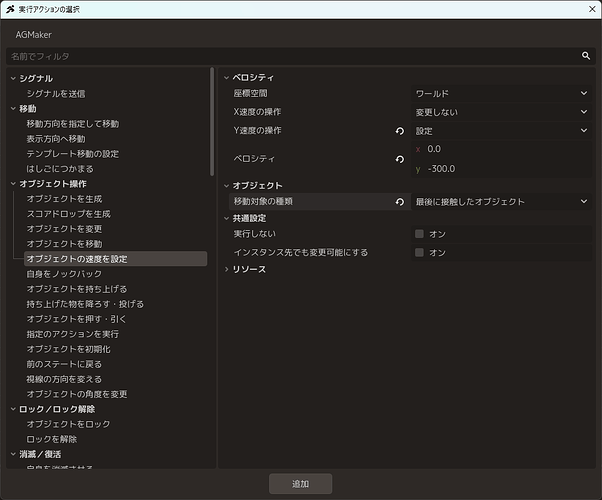Collapse the 共通設定 section

(227, 219)
